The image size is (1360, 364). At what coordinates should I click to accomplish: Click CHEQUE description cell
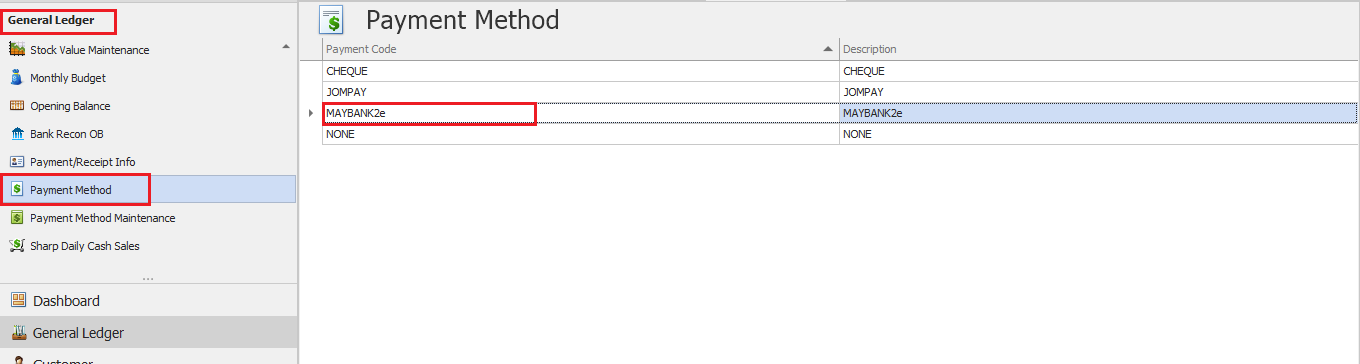click(1098, 71)
